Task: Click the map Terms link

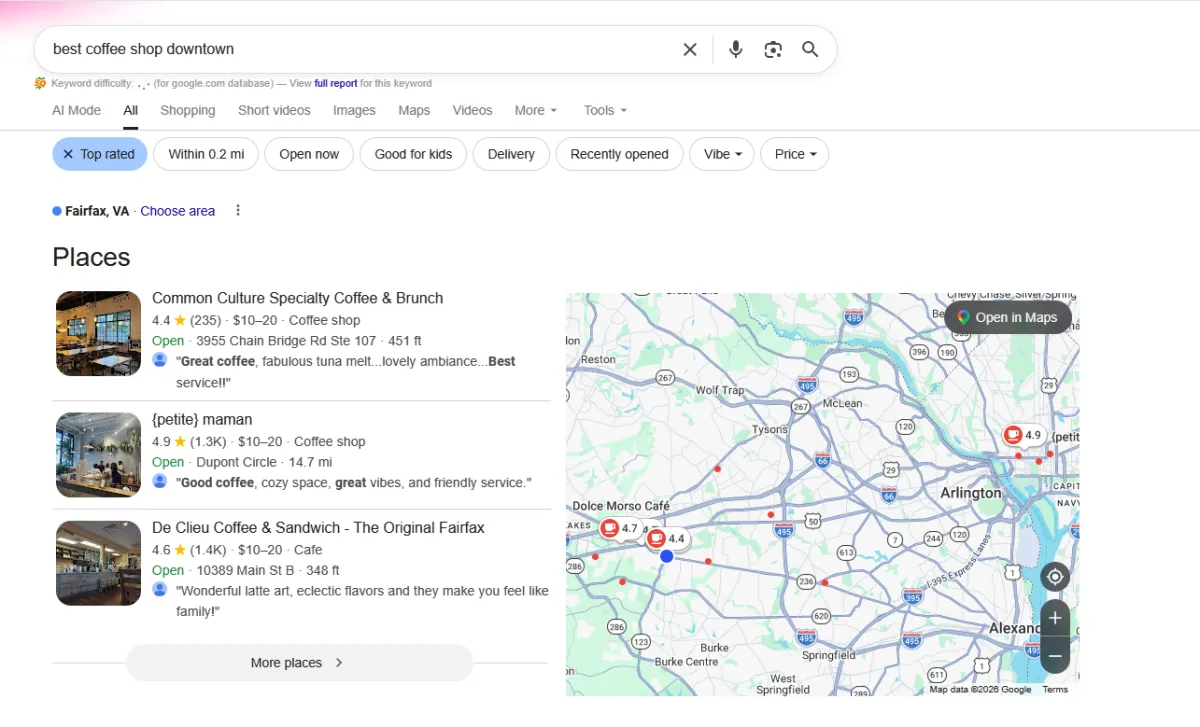Action: point(1055,689)
